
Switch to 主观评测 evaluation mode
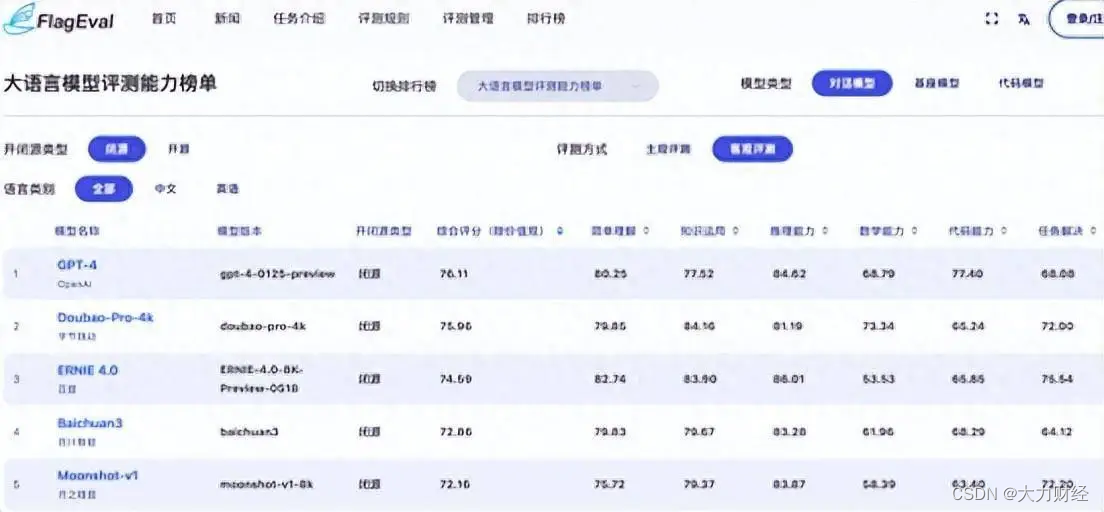click(668, 149)
